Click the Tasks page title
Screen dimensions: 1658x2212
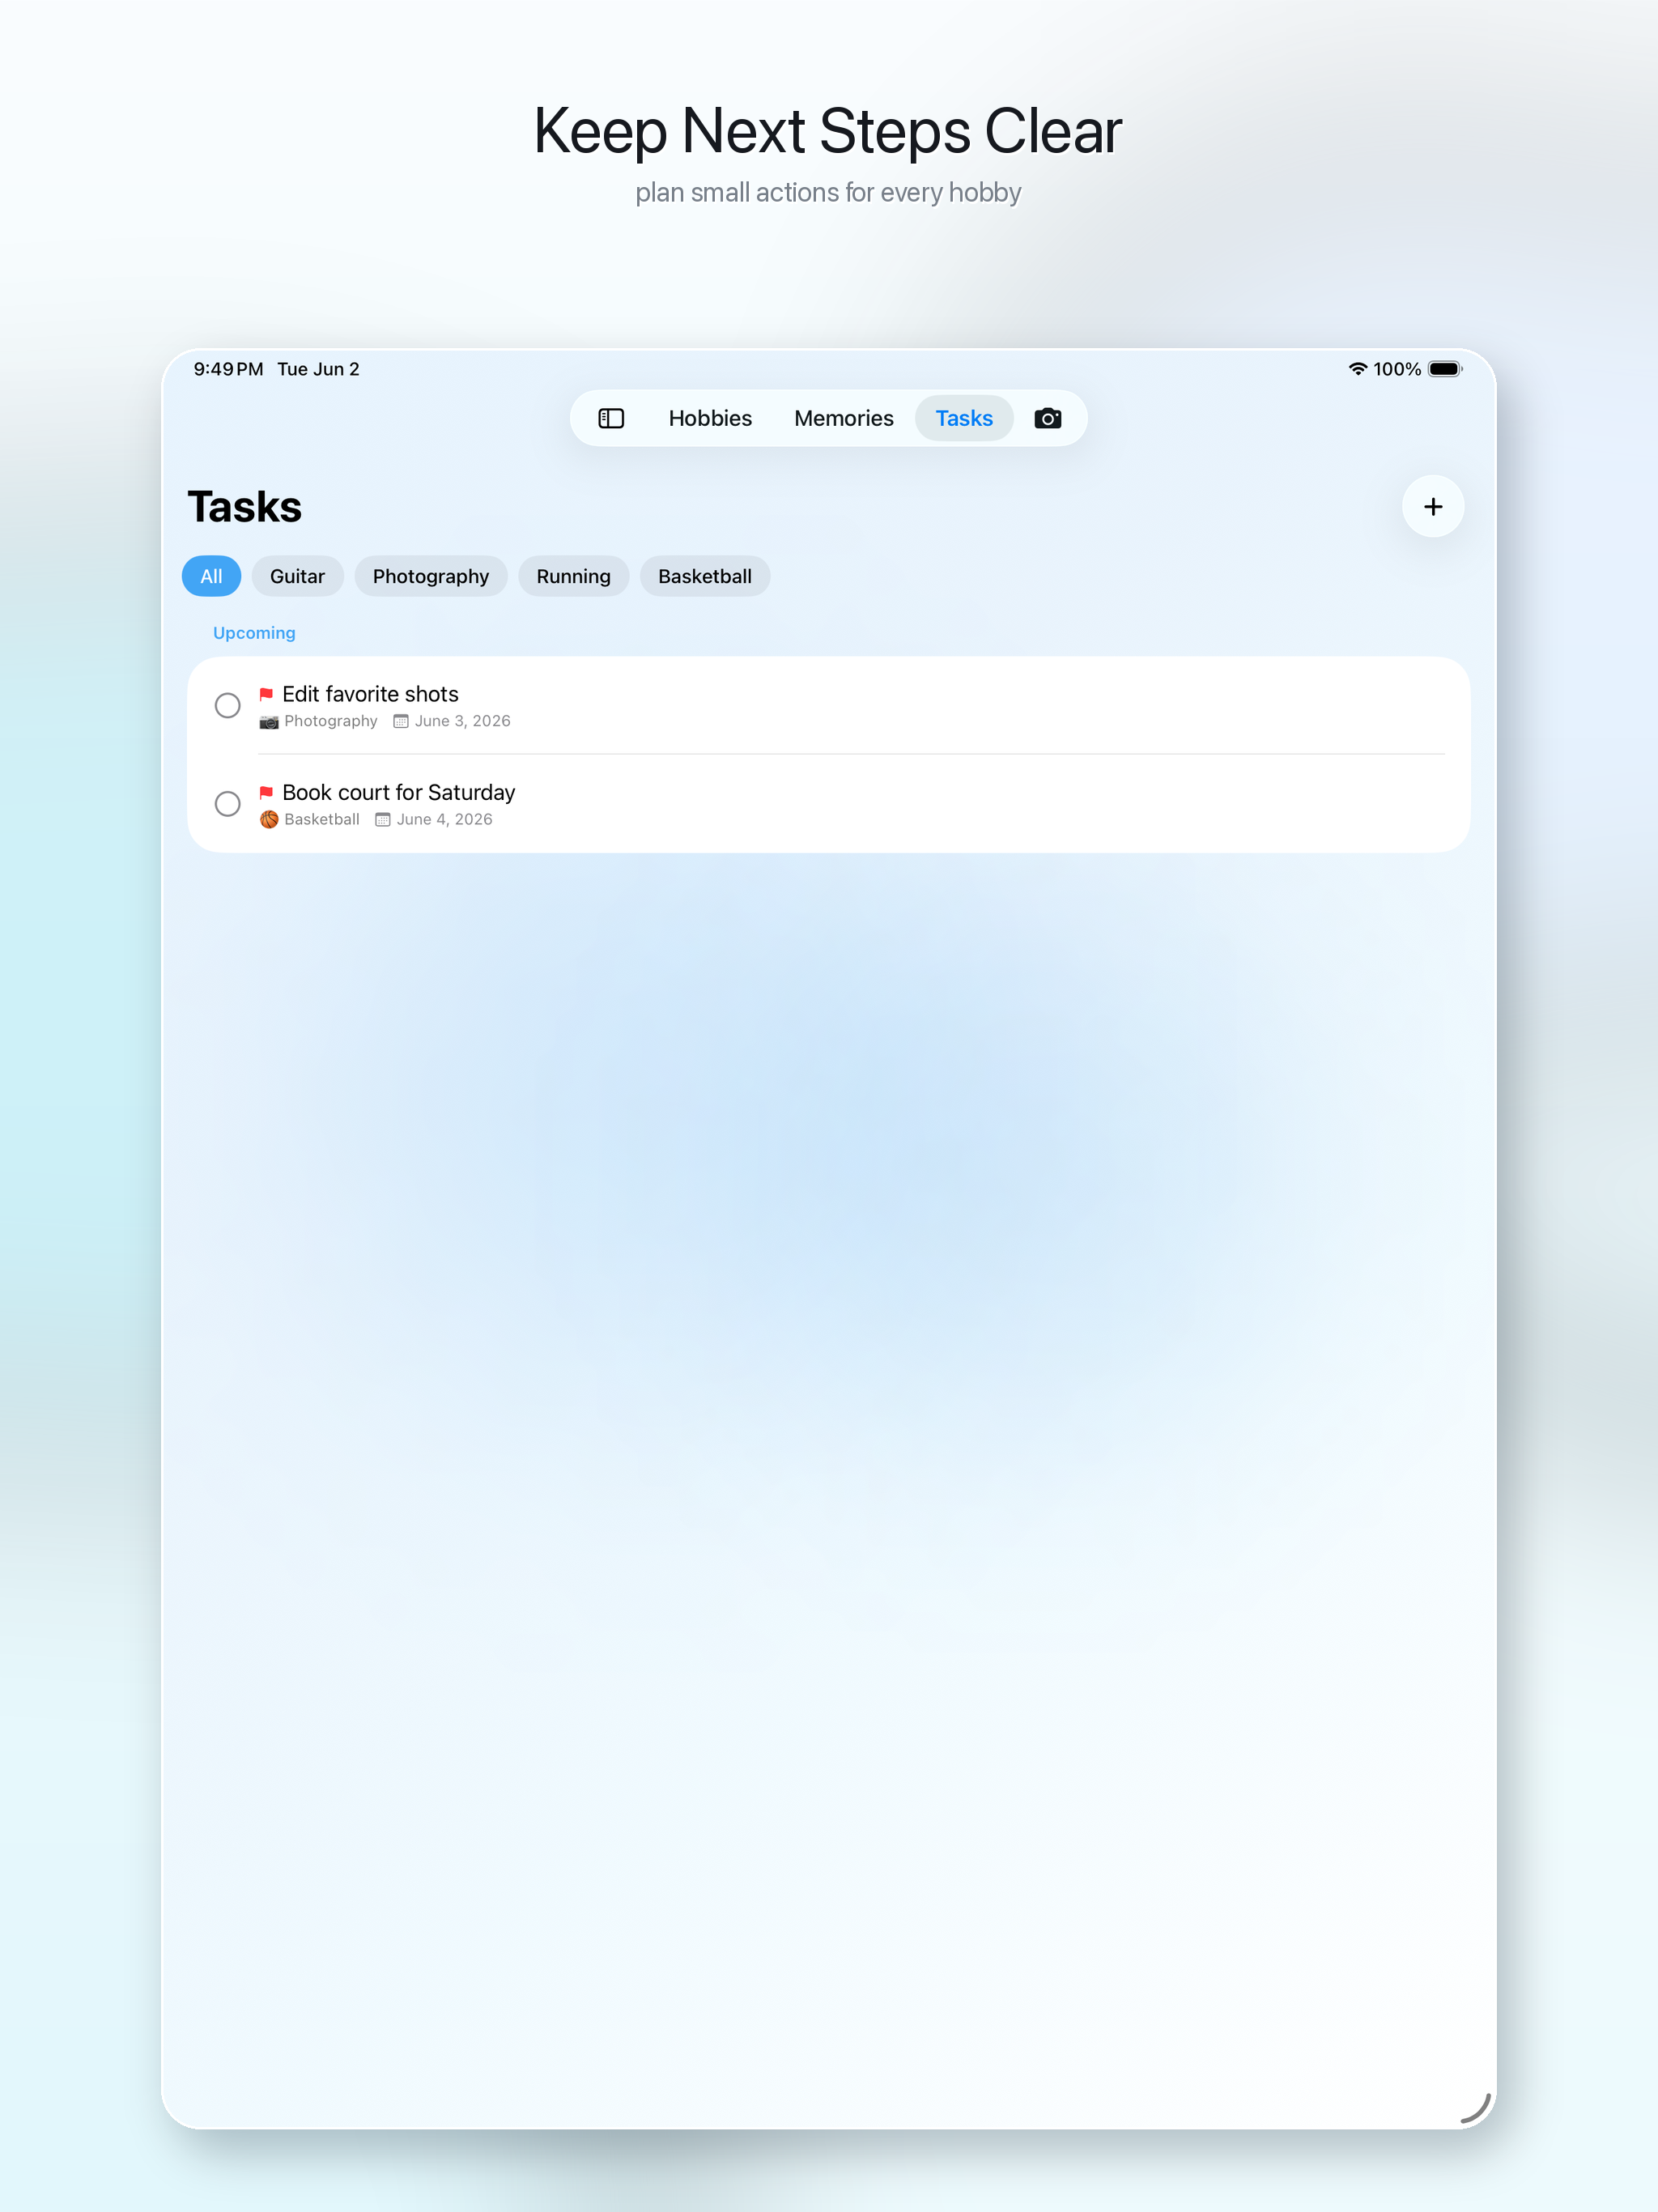245,507
